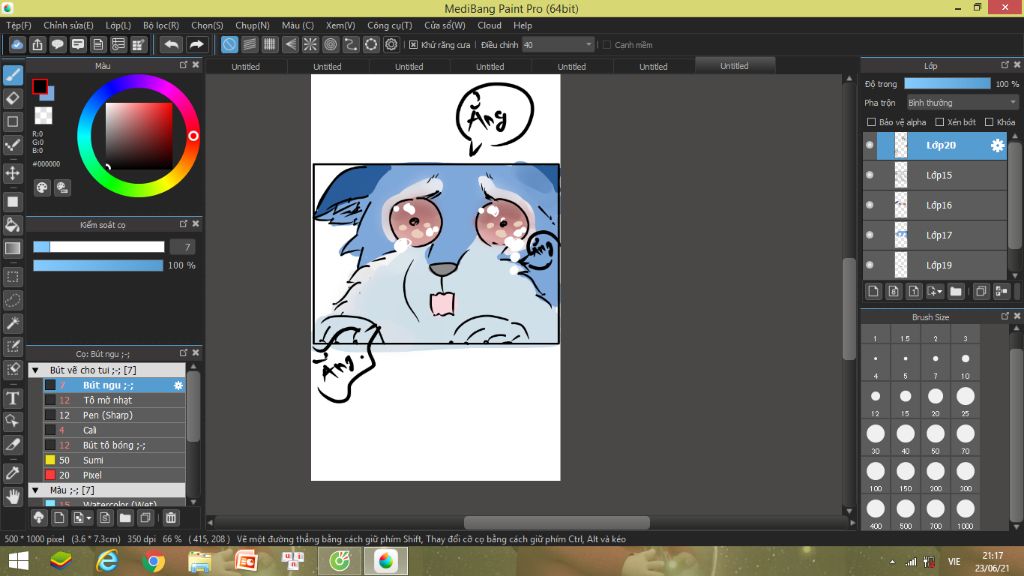The width and height of the screenshot is (1024, 576).
Task: Select the Pixel brush
Action: pyautogui.click(x=114, y=475)
